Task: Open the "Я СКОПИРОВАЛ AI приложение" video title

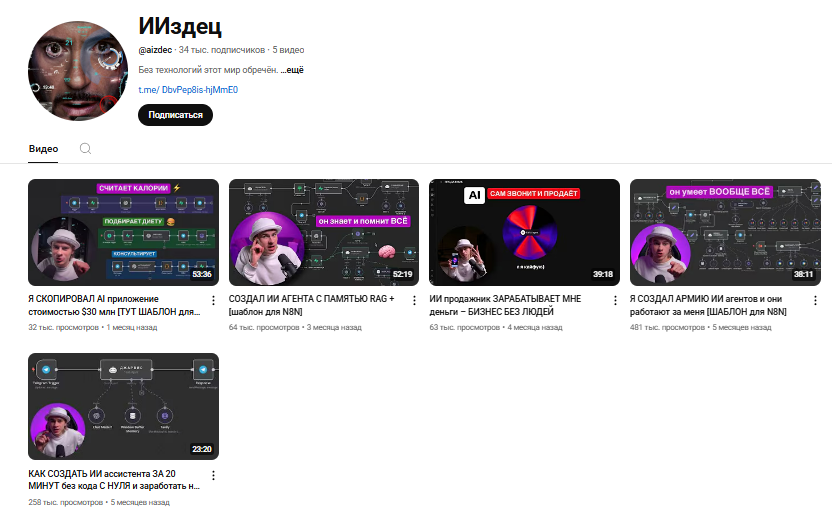Action: tap(114, 305)
